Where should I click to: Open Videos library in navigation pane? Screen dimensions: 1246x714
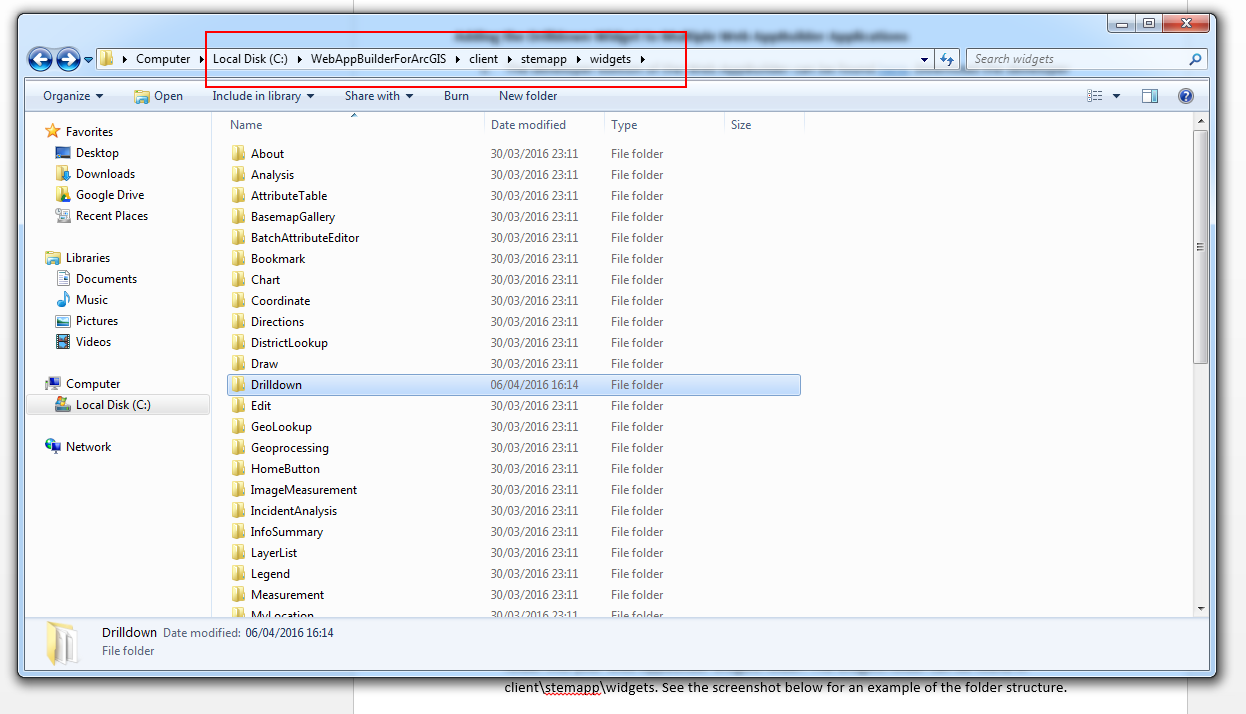click(93, 342)
